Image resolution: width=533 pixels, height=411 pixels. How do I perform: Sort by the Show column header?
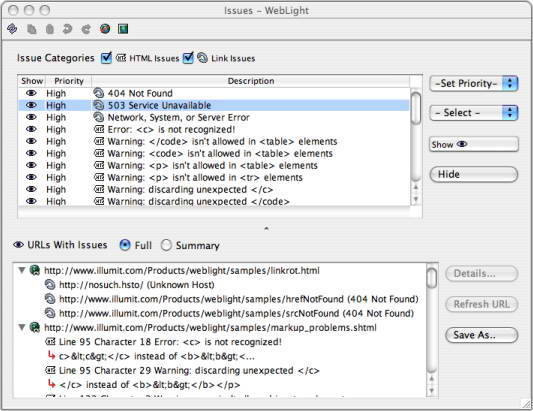click(32, 81)
